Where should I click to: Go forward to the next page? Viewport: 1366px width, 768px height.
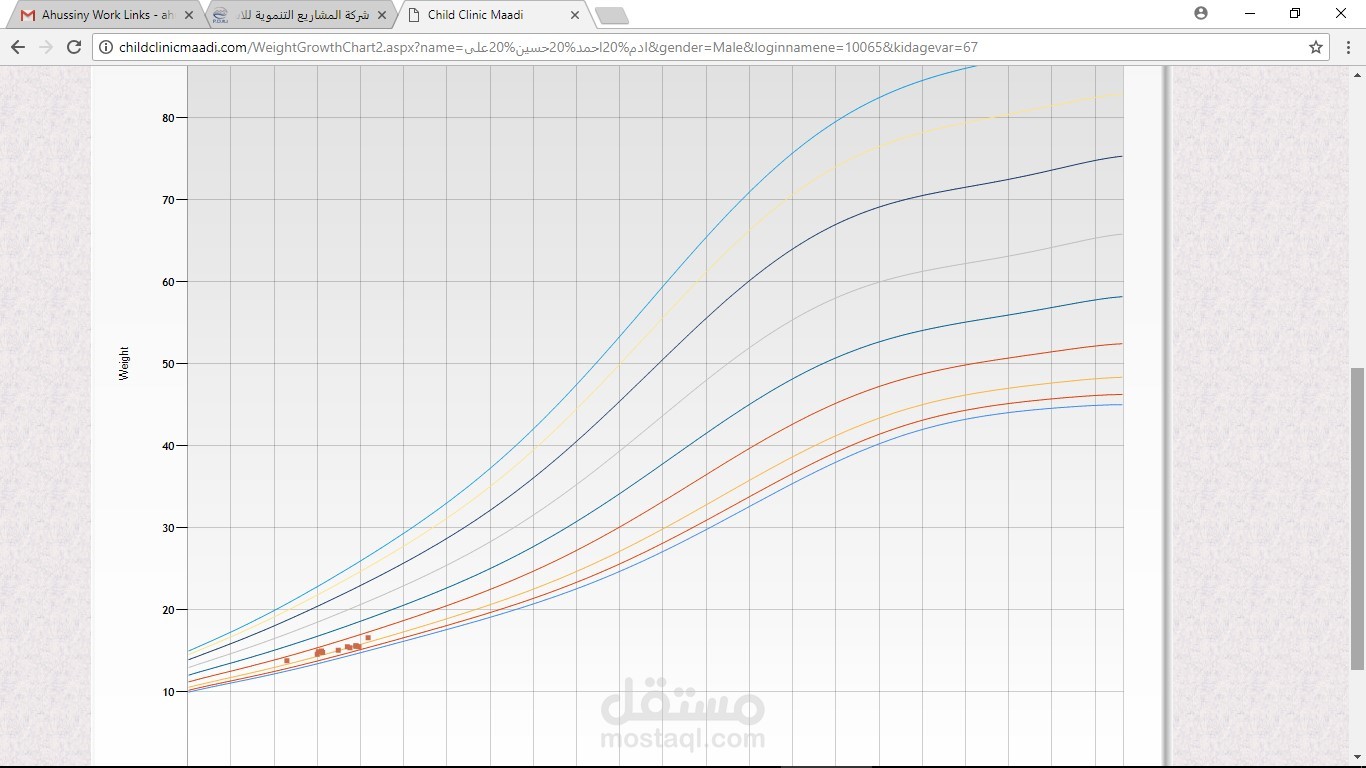point(46,47)
